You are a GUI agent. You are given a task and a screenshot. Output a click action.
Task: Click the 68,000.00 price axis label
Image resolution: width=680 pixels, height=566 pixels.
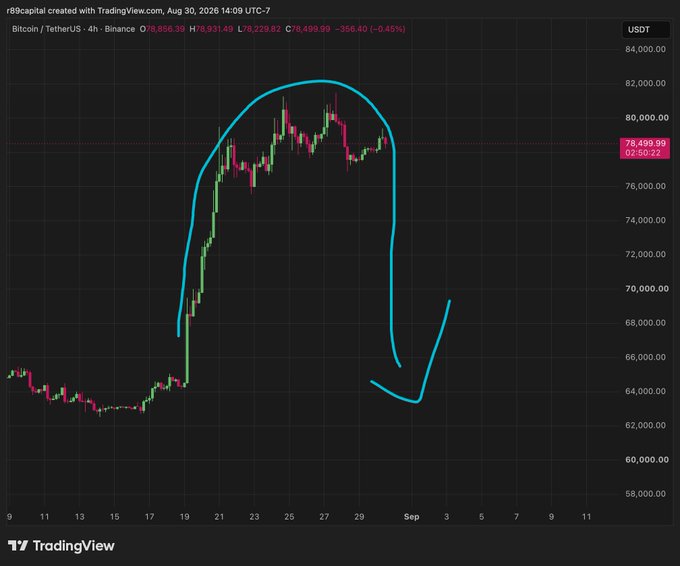[x=645, y=323]
